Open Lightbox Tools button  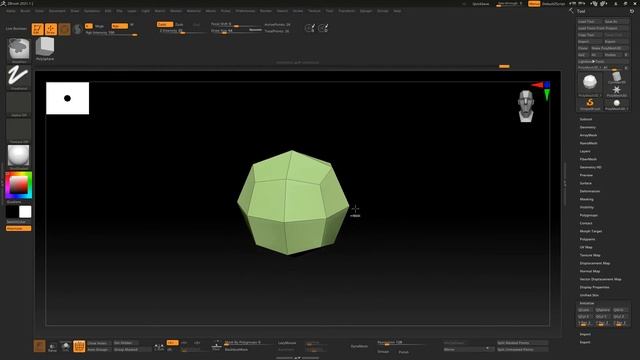point(602,61)
